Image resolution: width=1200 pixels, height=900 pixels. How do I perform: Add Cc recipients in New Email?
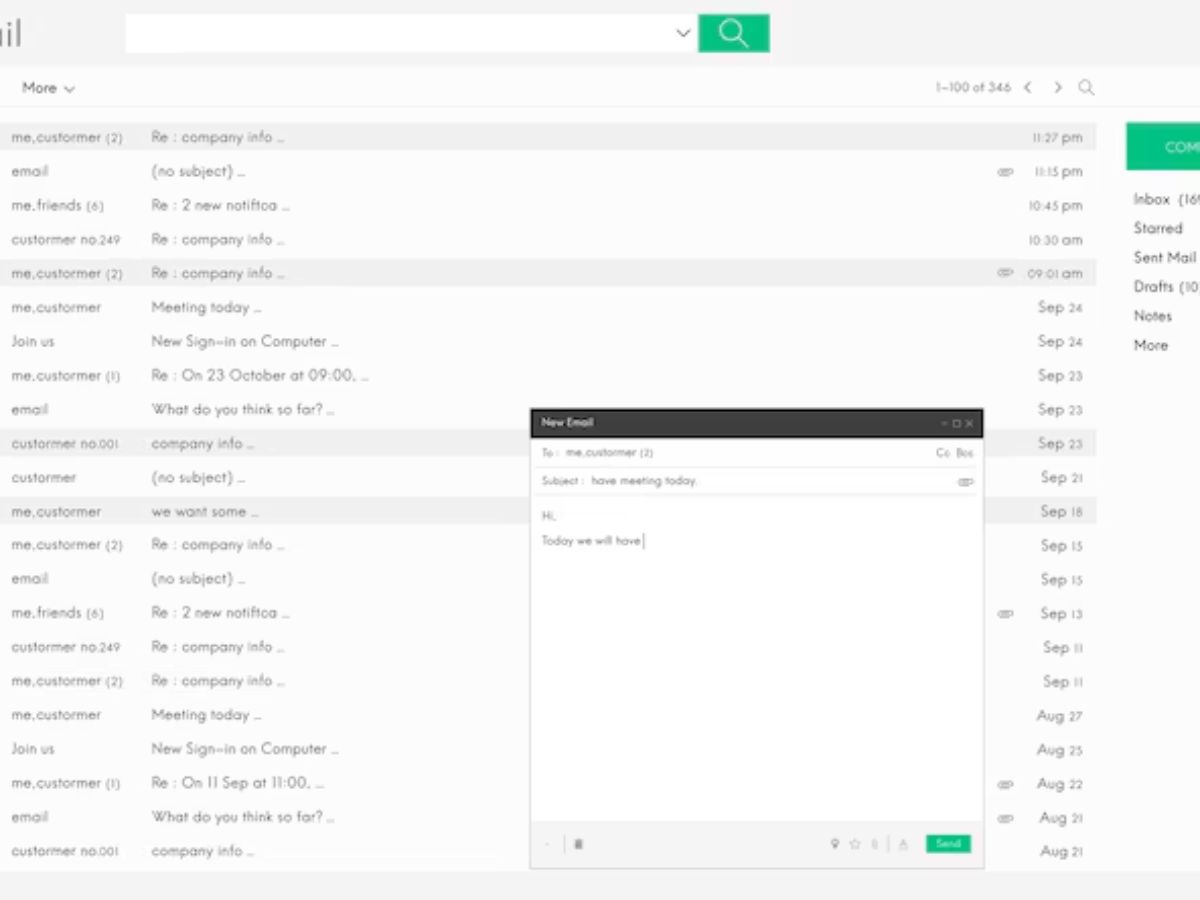pyautogui.click(x=942, y=453)
